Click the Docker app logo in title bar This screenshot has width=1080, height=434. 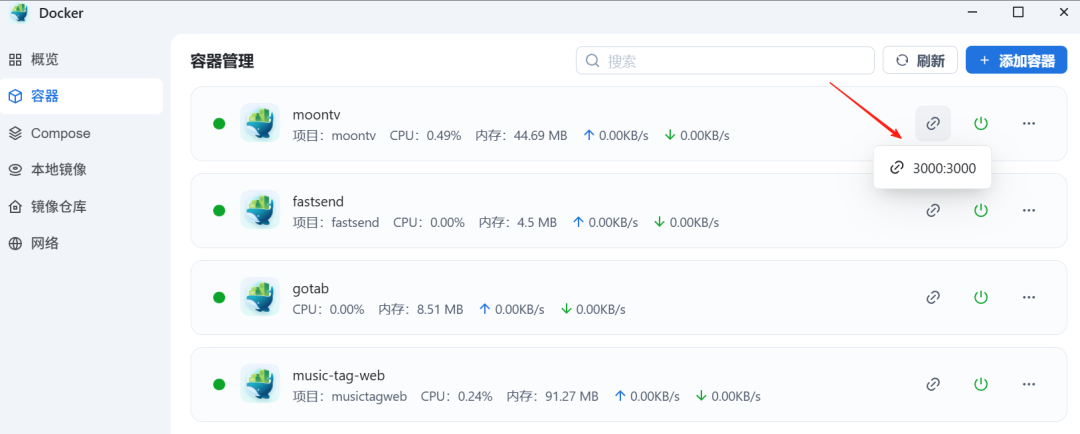point(19,12)
